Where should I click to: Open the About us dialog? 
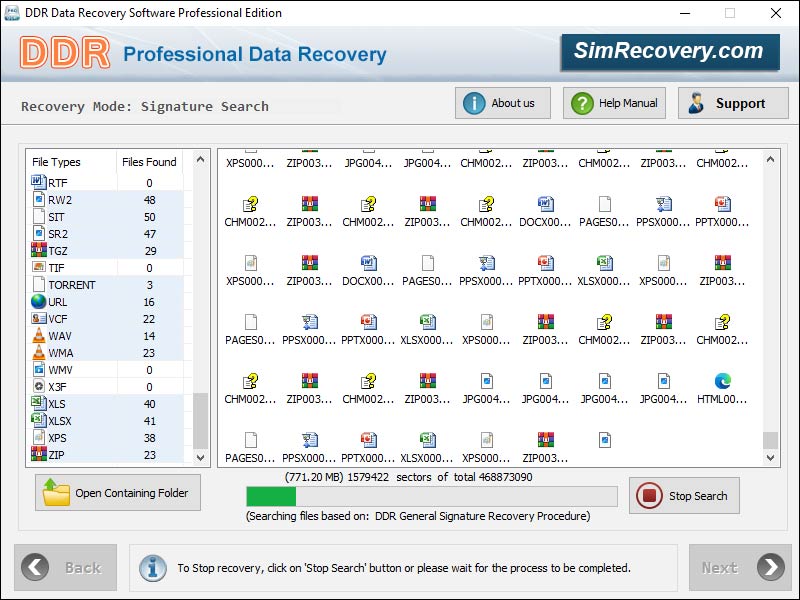(503, 103)
